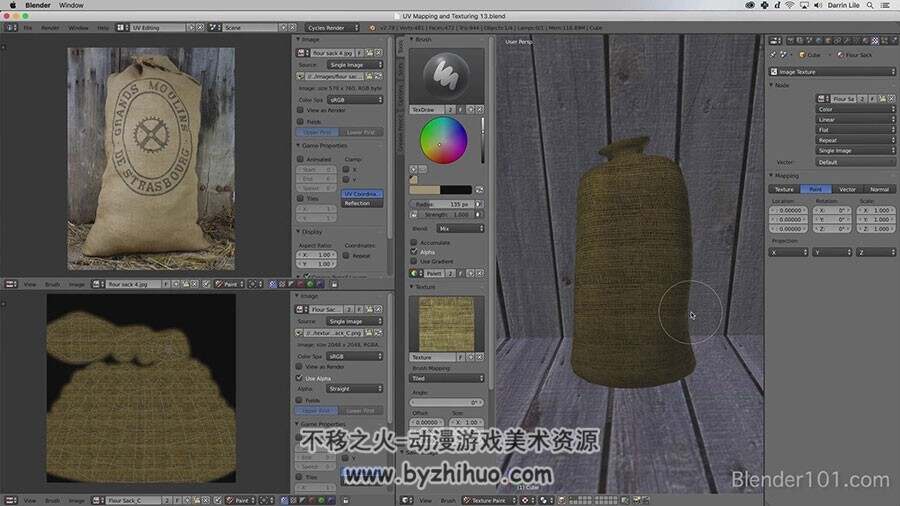The image size is (900, 506).
Task: Open the Render menu
Action: pos(50,28)
